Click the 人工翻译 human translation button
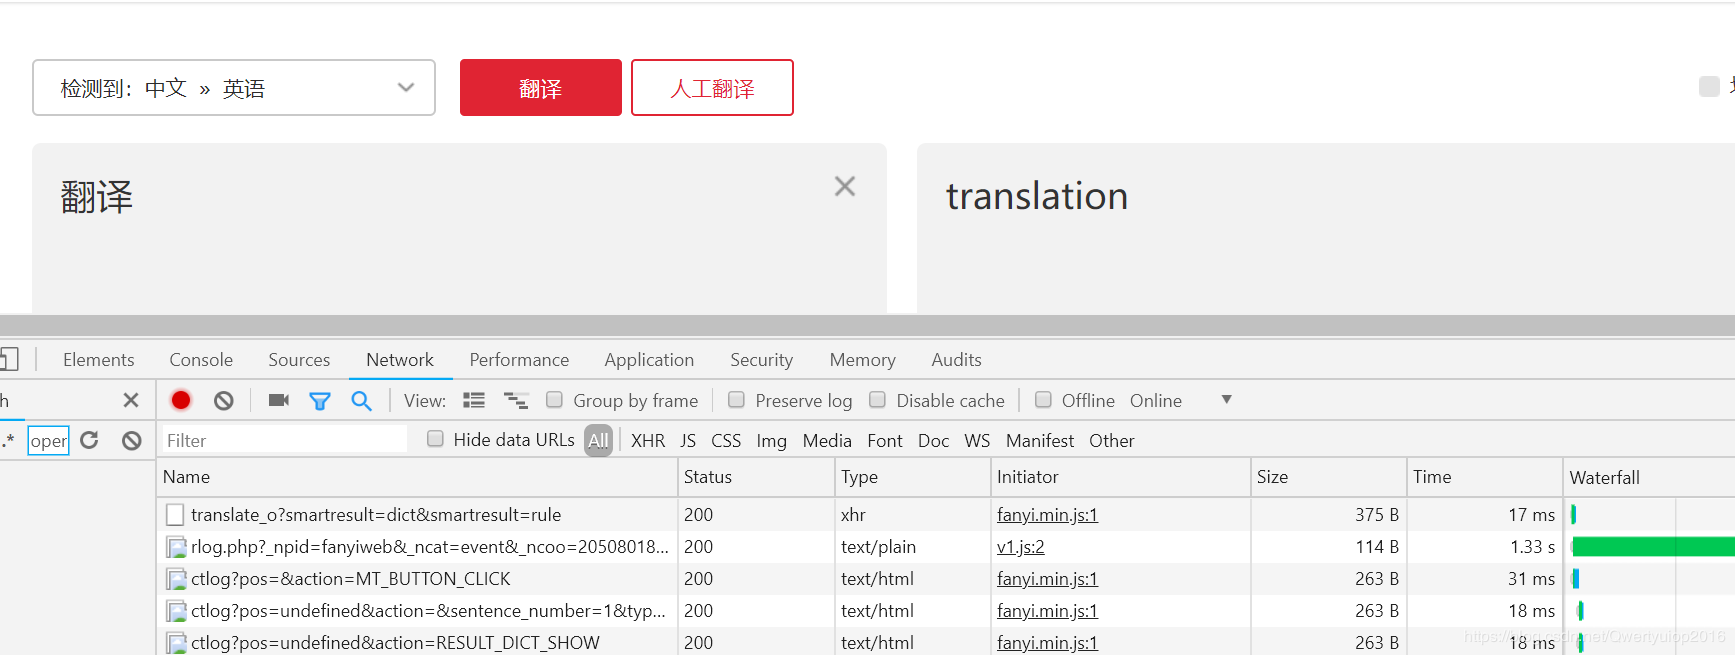The height and width of the screenshot is (655, 1735). coord(712,88)
